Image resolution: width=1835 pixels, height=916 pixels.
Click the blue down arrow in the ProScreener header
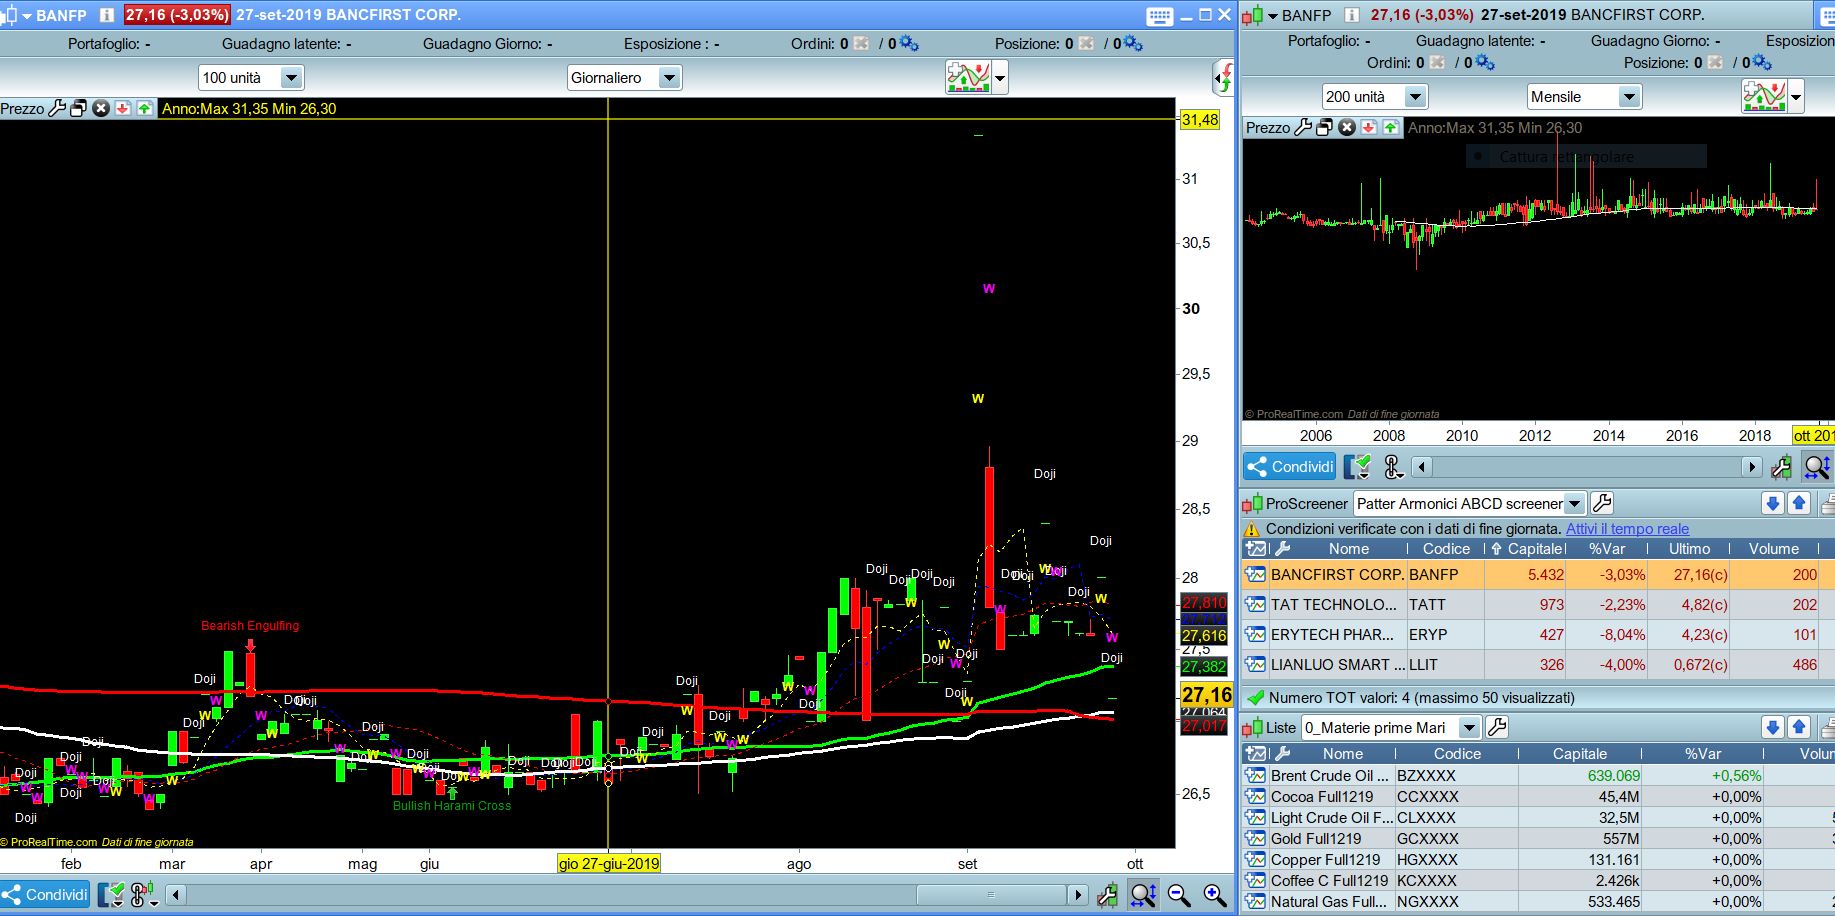[x=1773, y=504]
